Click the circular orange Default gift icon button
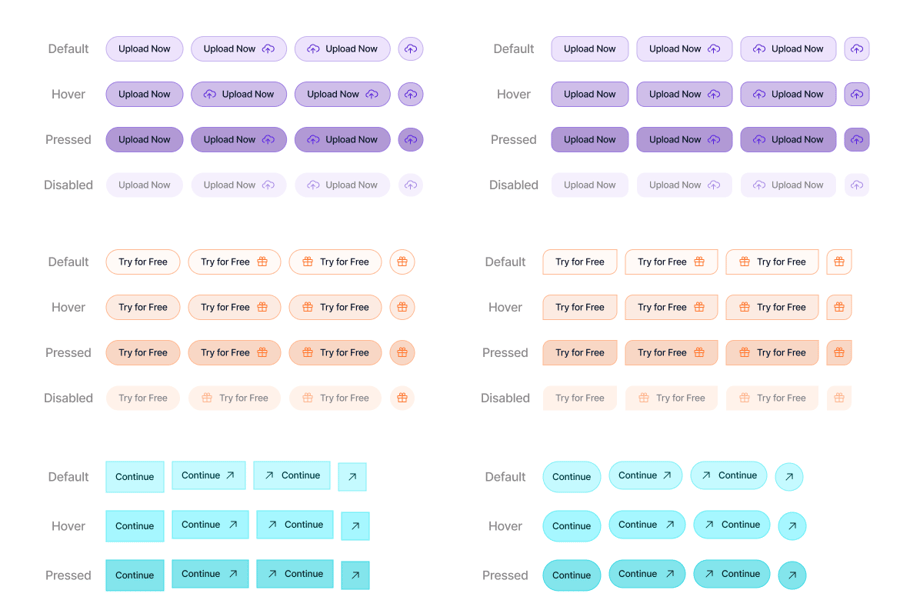The image size is (900, 600). coord(402,262)
